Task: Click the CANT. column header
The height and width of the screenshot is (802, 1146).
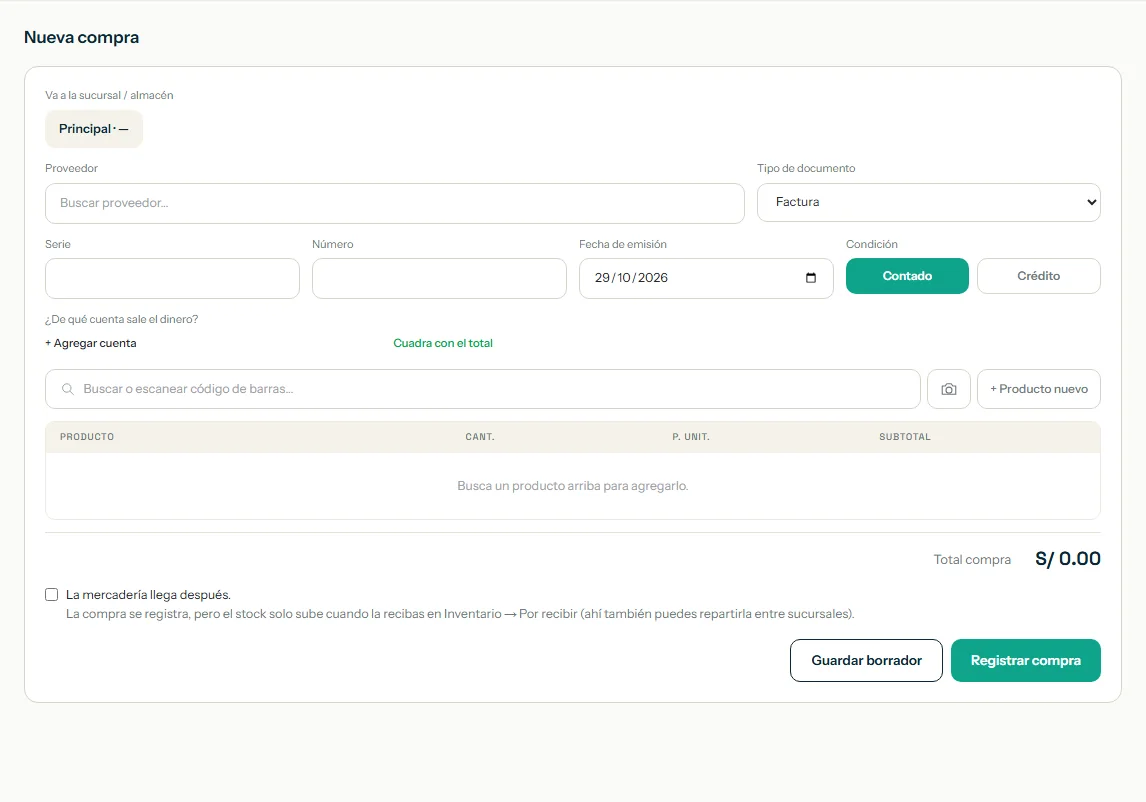Action: click(480, 436)
